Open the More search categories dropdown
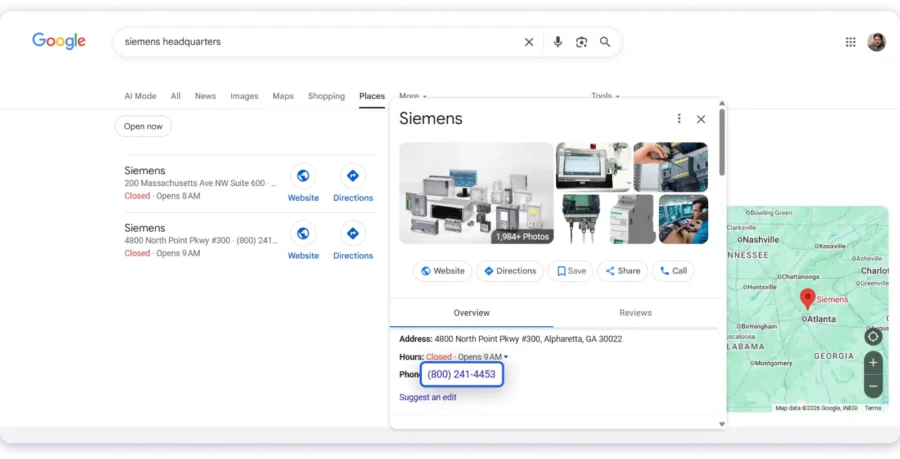Image resolution: width=900 pixels, height=459 pixels. (413, 96)
